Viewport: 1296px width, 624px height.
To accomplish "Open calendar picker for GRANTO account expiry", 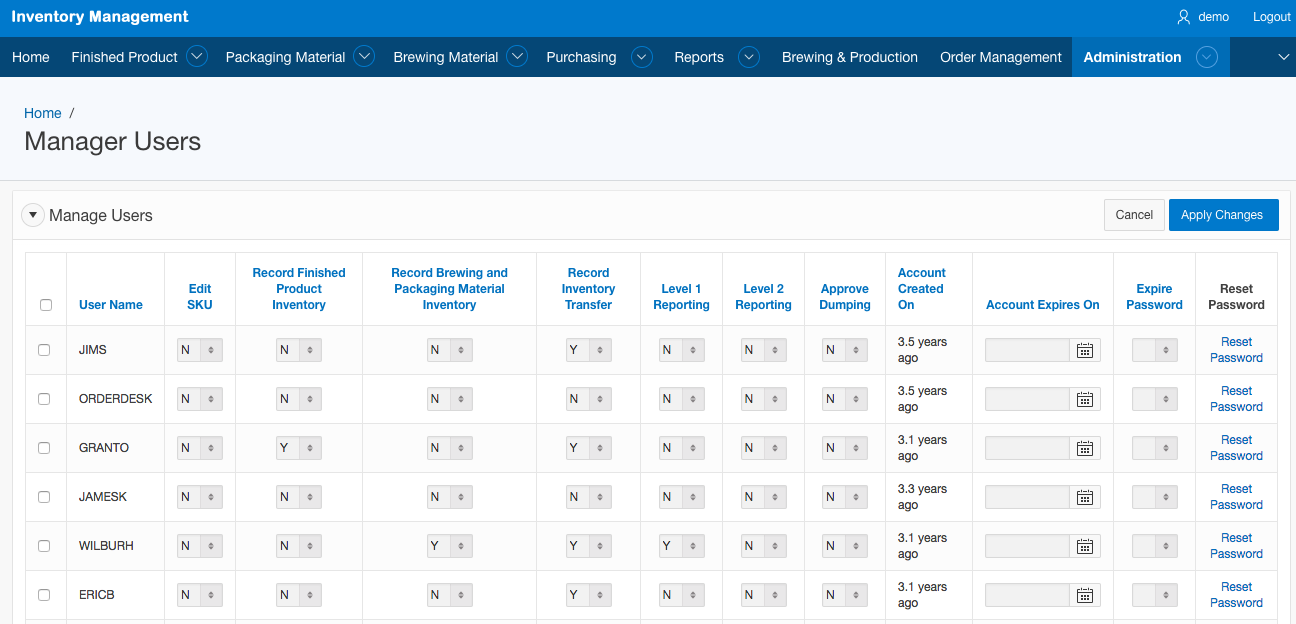I will pos(1084,448).
